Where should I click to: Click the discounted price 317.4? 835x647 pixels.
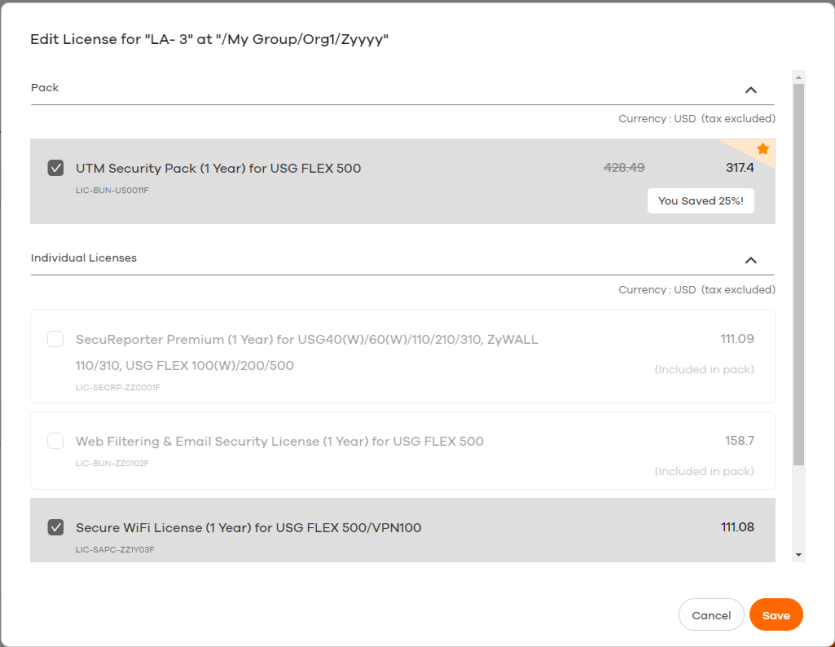(x=740, y=168)
